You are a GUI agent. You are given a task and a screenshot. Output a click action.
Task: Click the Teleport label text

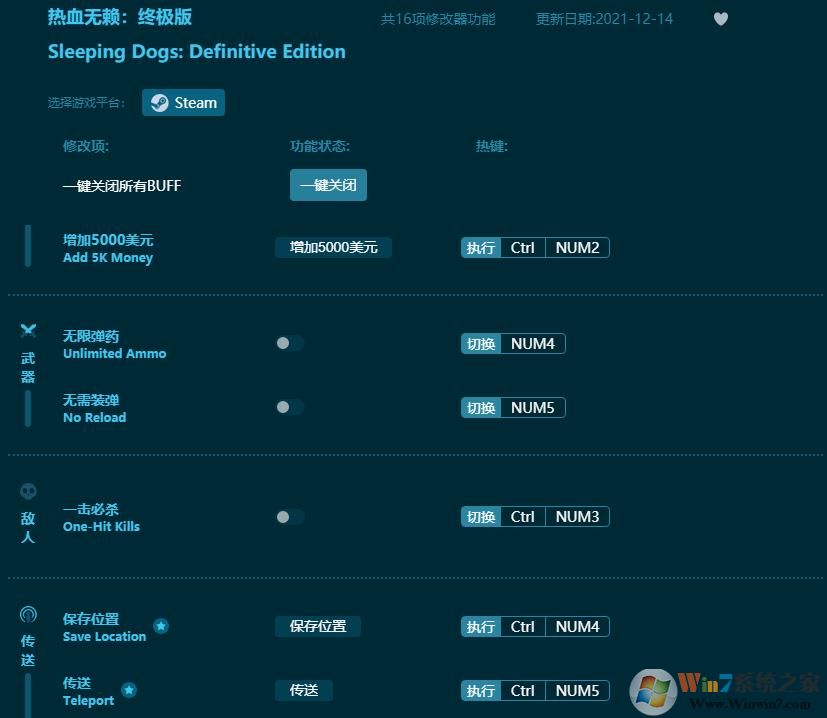coord(88,701)
